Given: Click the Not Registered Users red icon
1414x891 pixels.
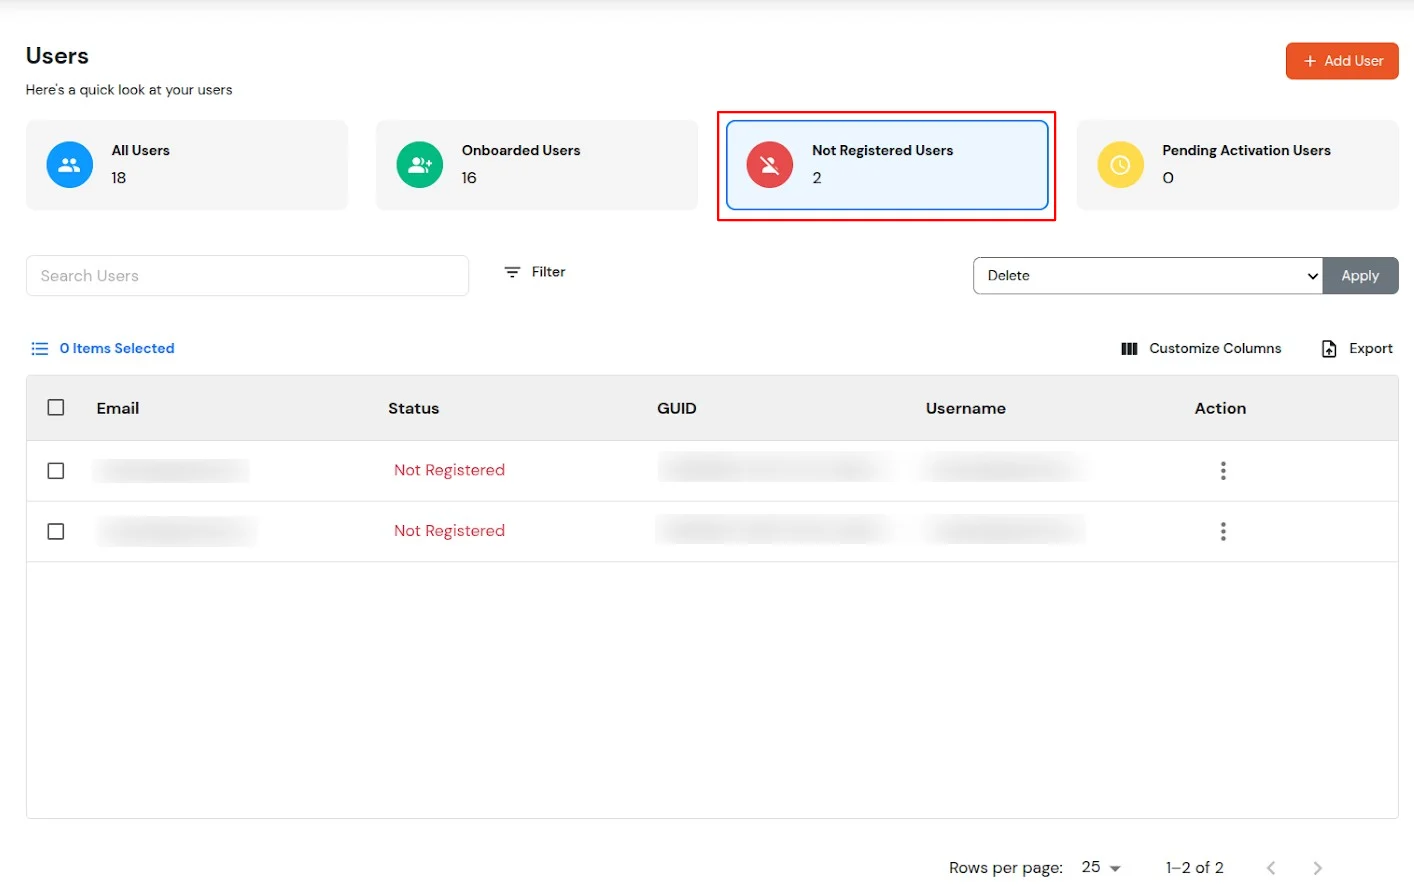Looking at the screenshot, I should (x=769, y=164).
